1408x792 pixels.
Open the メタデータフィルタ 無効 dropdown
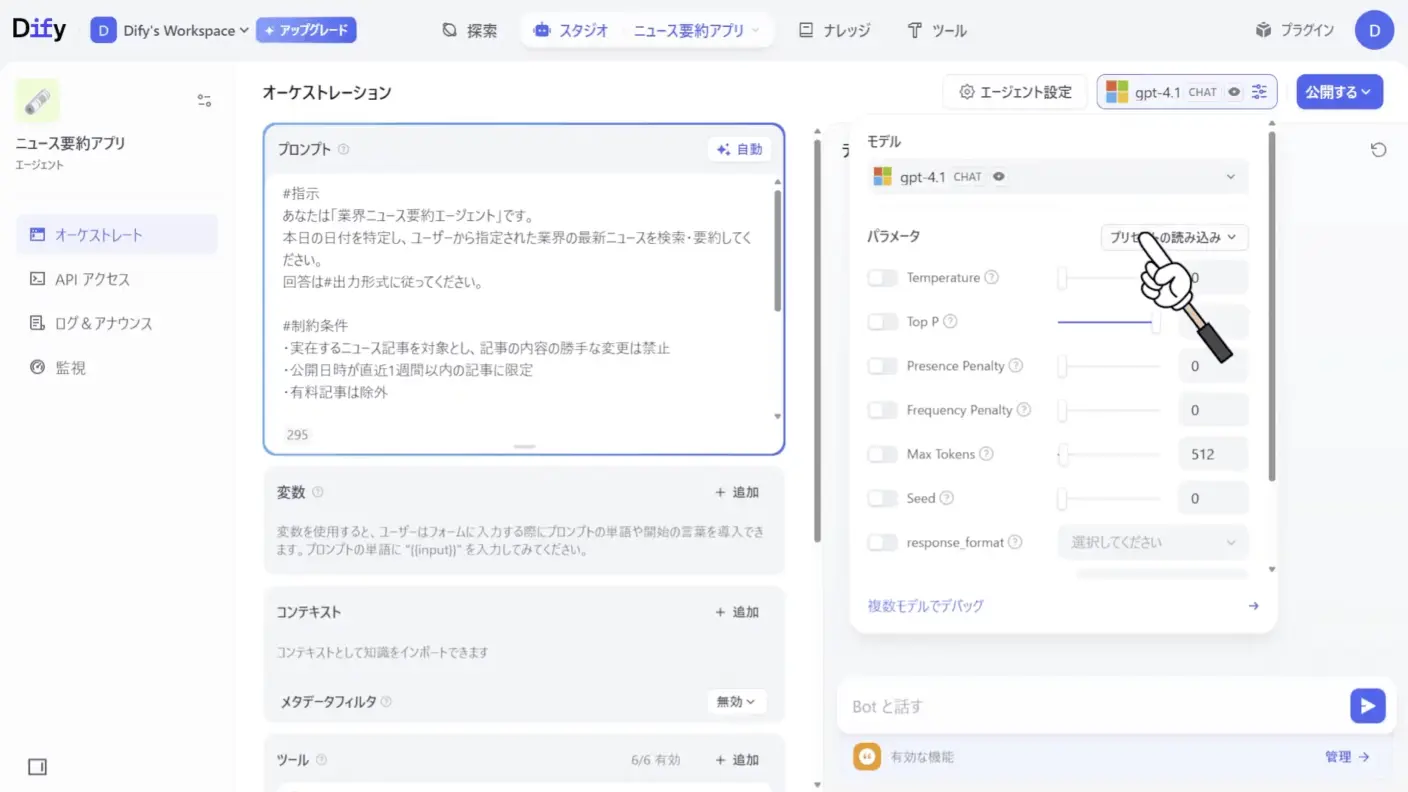[x=736, y=701]
